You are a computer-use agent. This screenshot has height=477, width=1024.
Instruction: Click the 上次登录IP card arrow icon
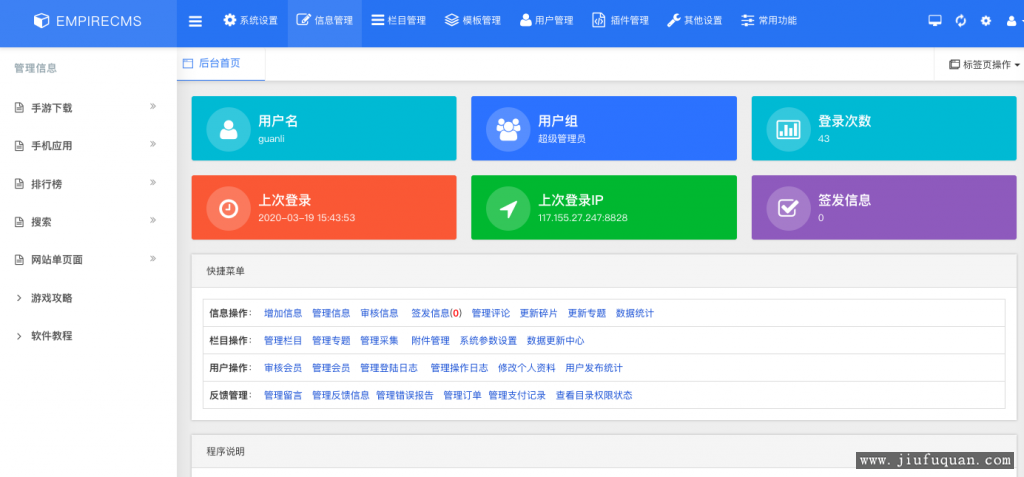[x=508, y=208]
